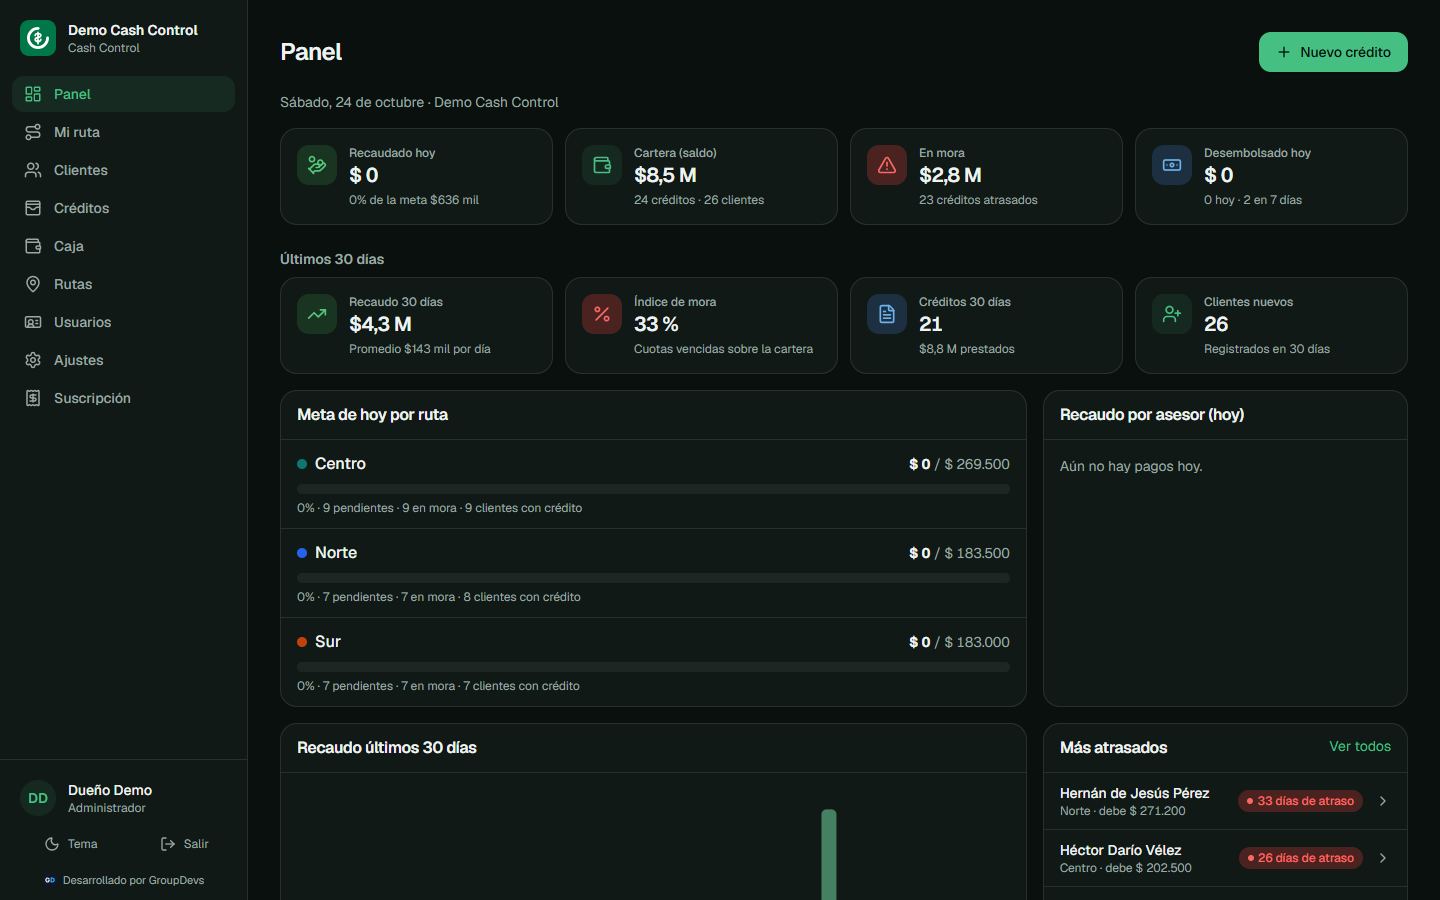
Task: Click the text "Aún no hay pagos hoy."
Action: tap(1131, 466)
